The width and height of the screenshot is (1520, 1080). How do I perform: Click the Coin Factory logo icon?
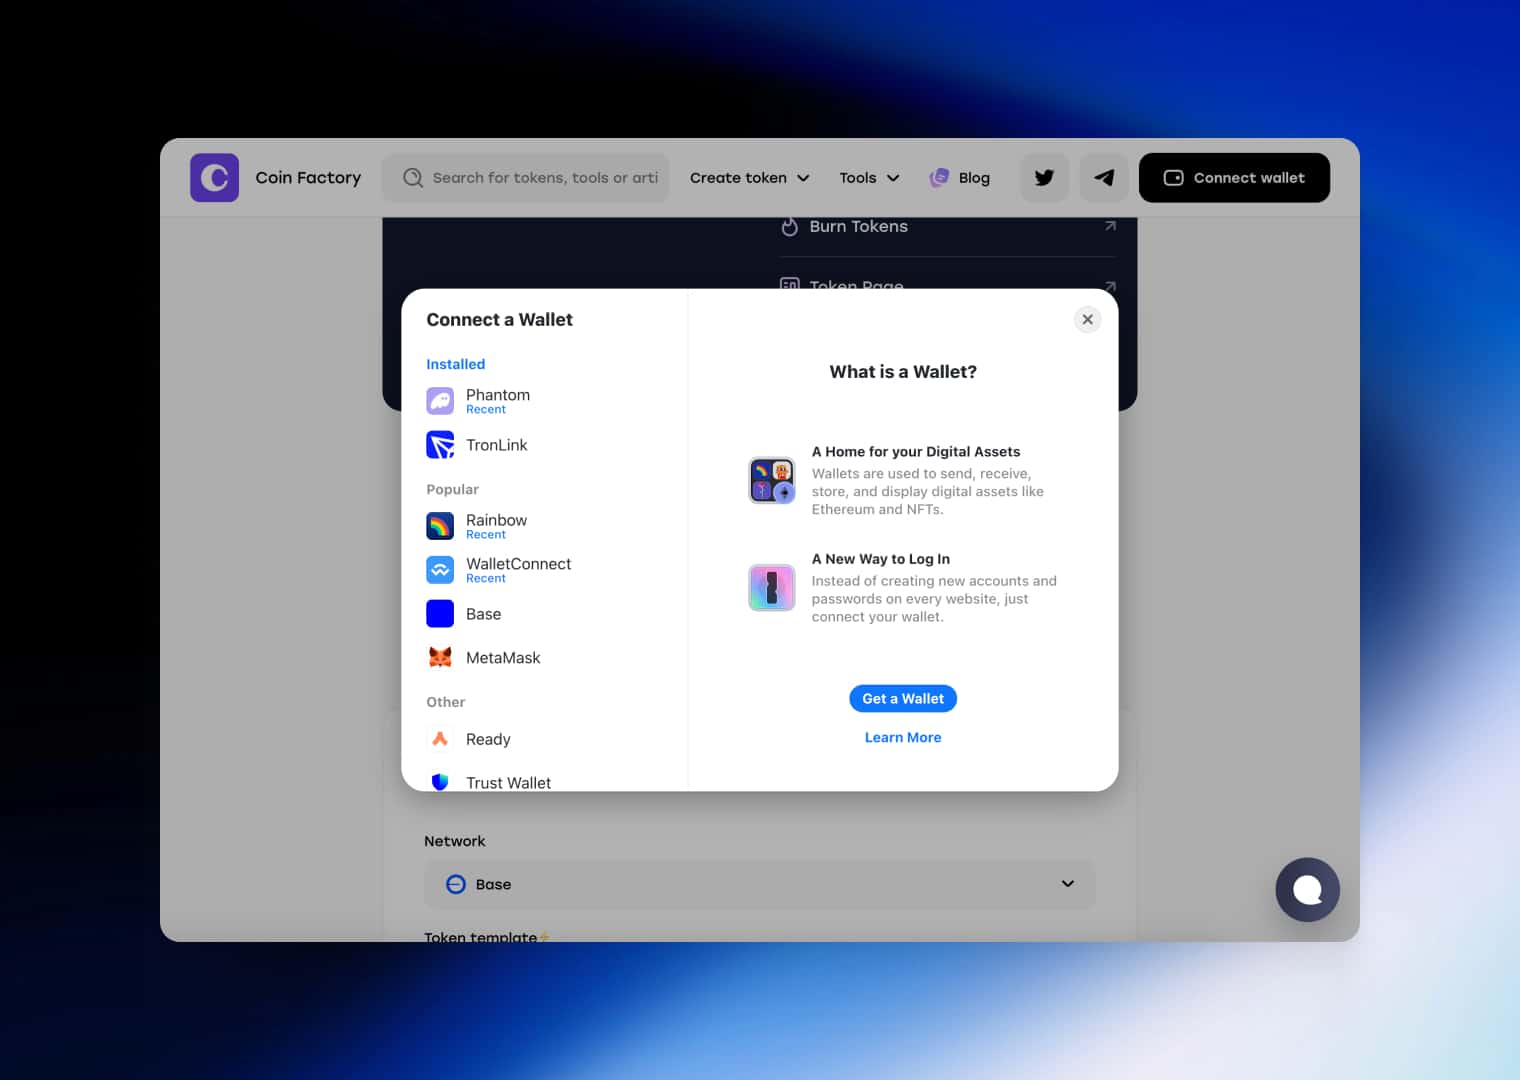(214, 178)
